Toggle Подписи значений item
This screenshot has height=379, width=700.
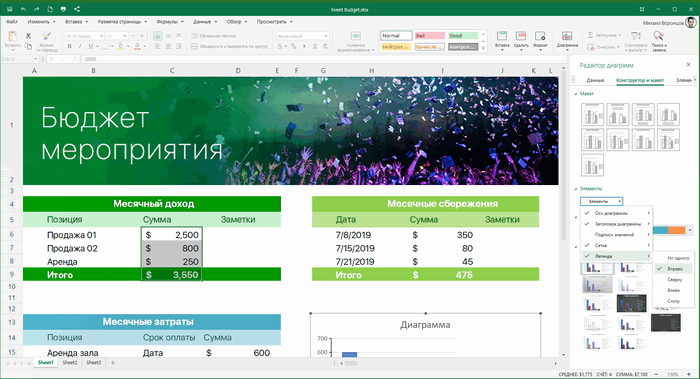click(x=617, y=234)
